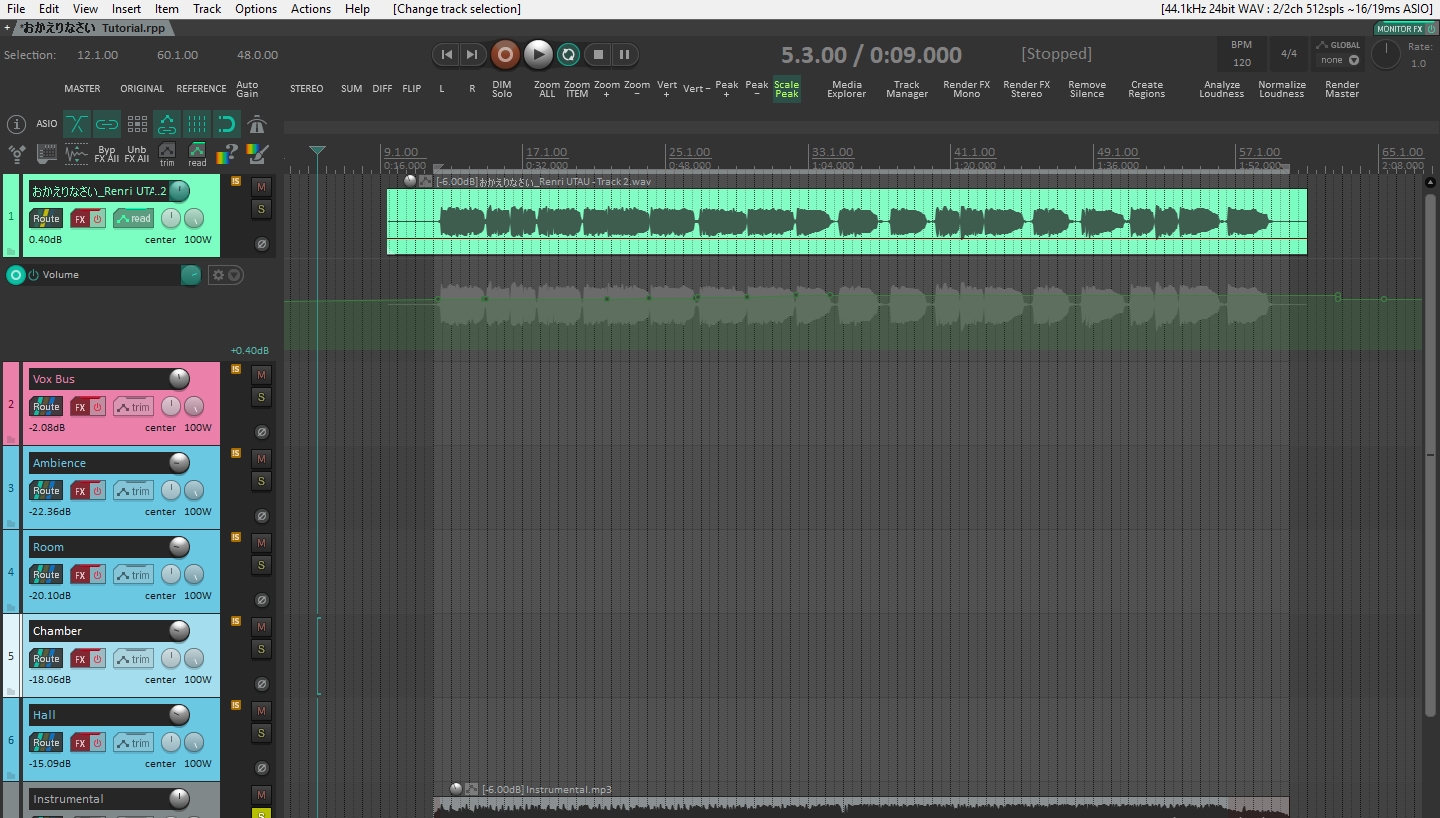Viewport: 1440px width, 818px height.
Task: Open the FX button on the Chamber track
Action: 80,659
